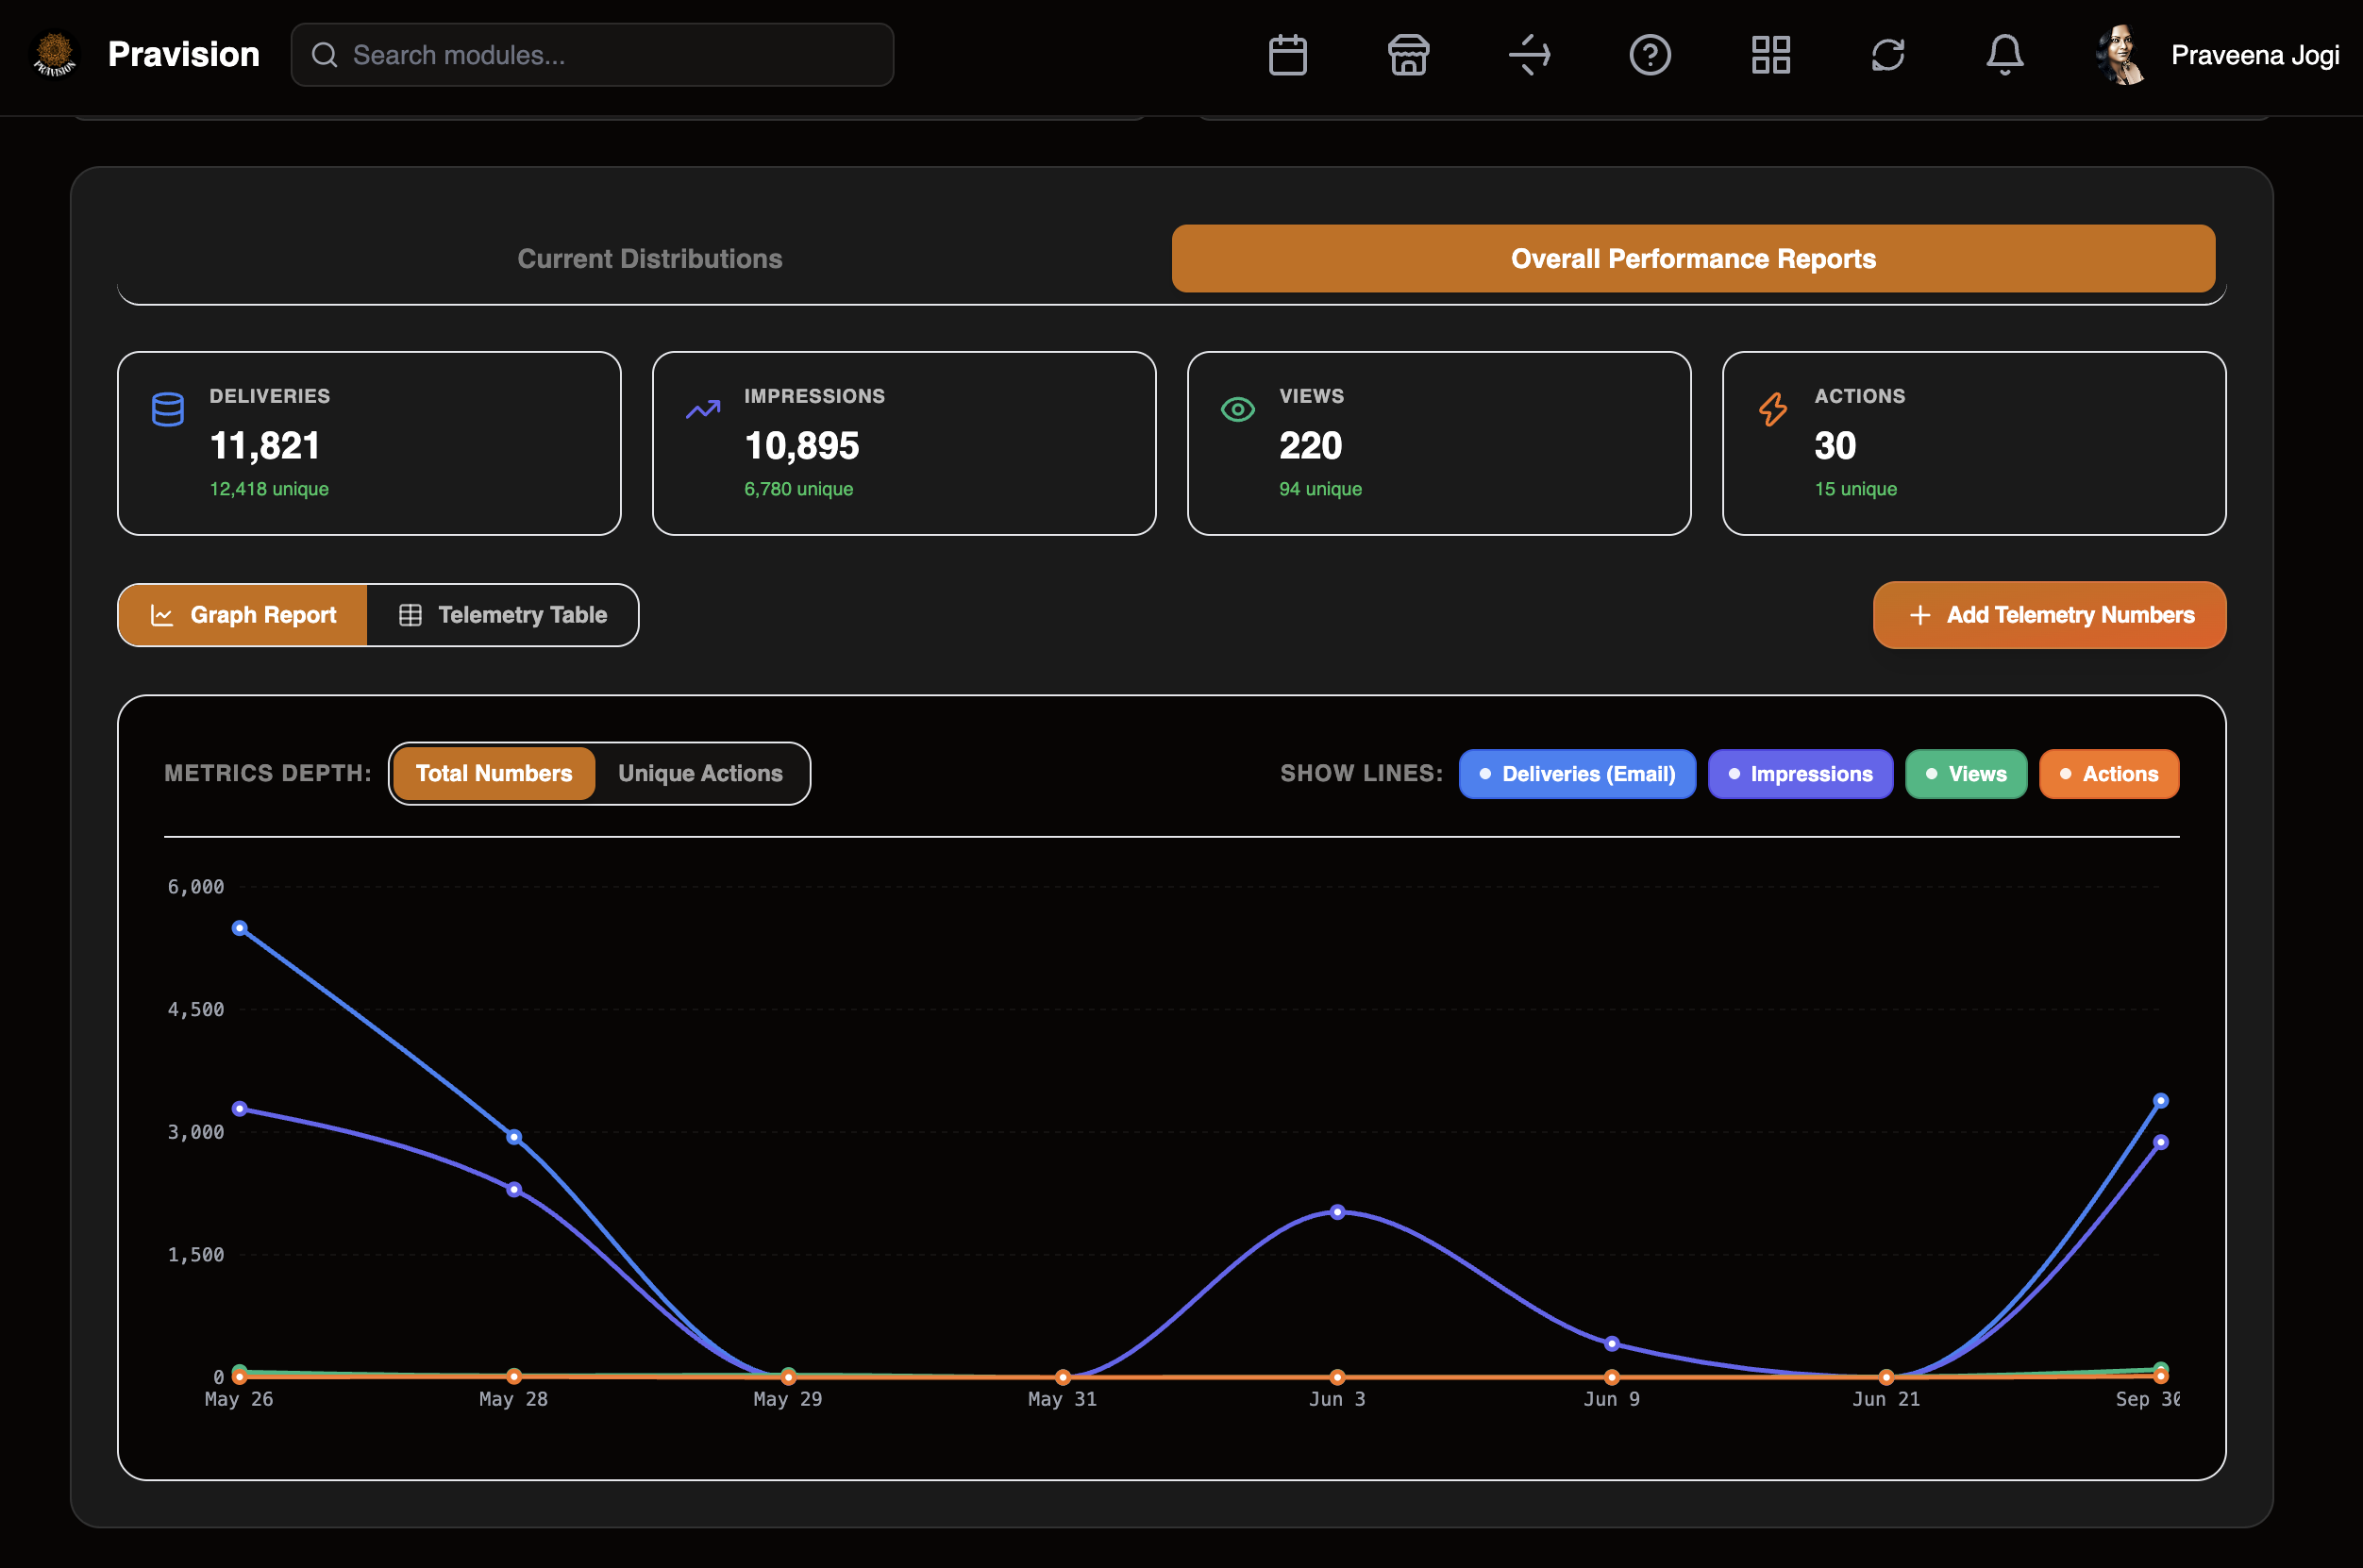Toggle the Deliveries (Email) line
This screenshot has height=1568, width=2363.
(x=1577, y=774)
